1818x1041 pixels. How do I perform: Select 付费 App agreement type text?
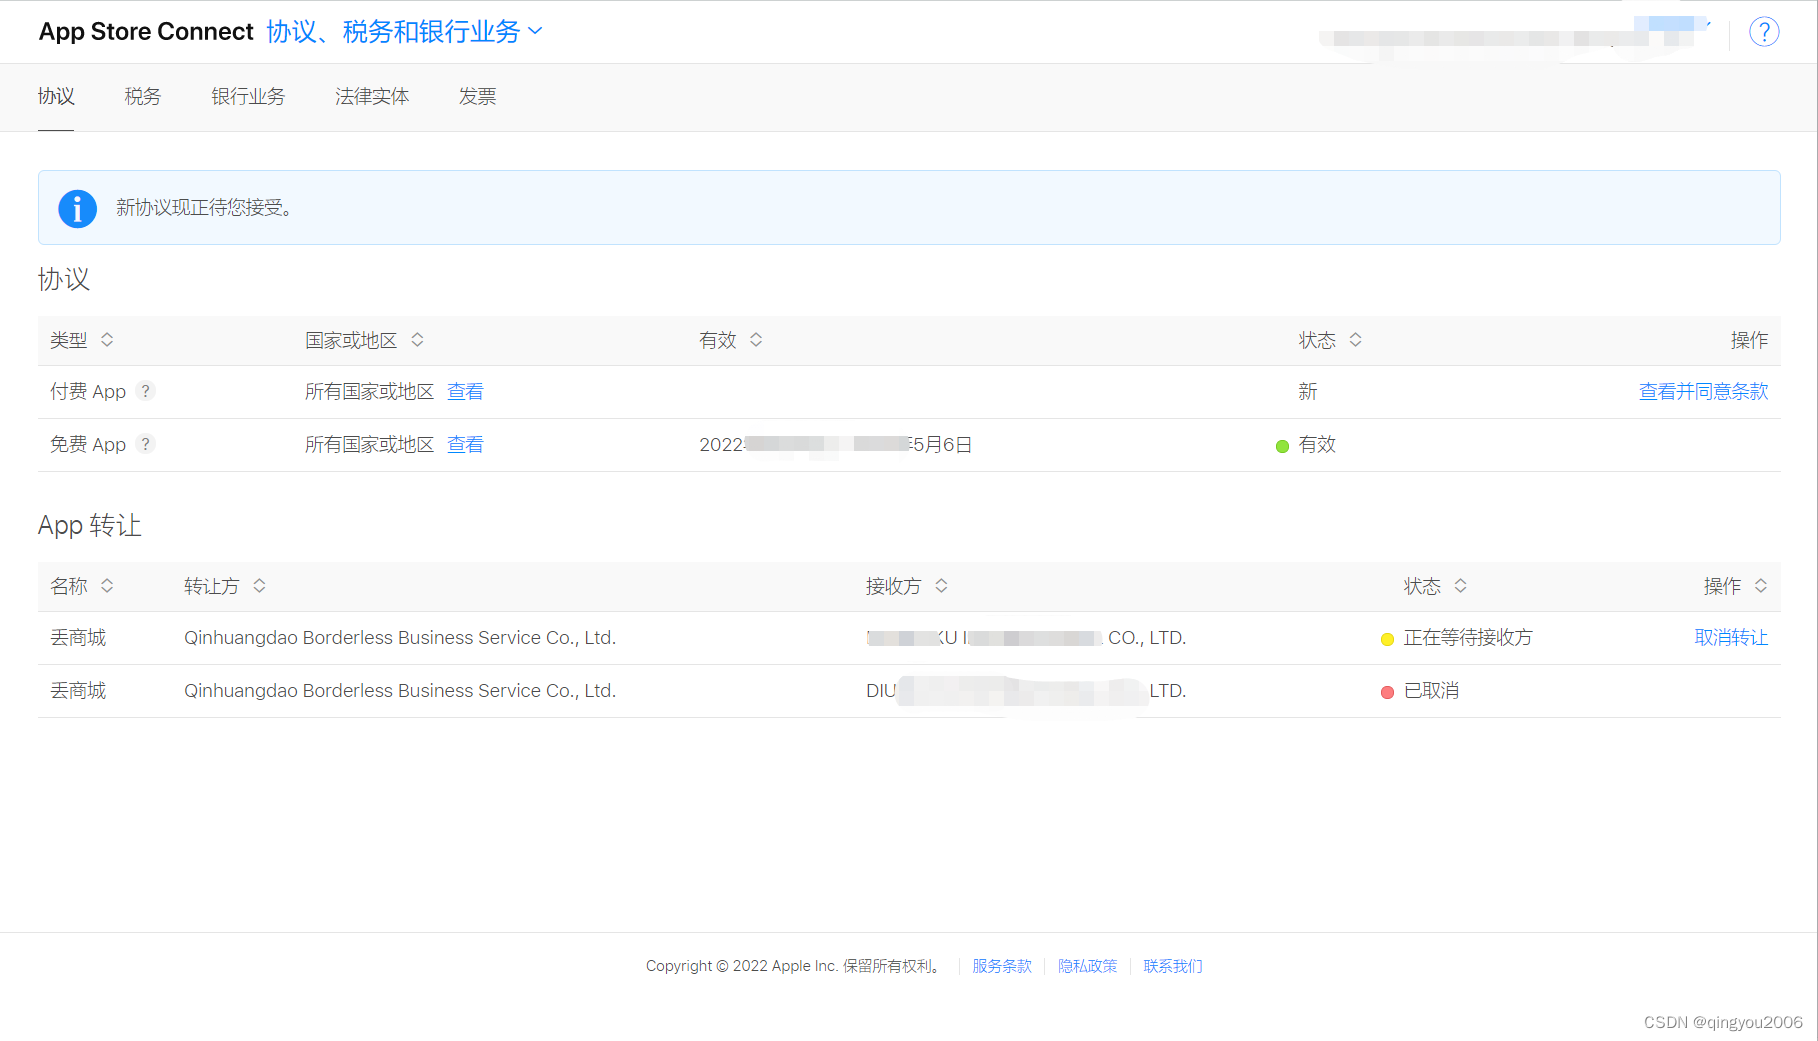point(88,391)
